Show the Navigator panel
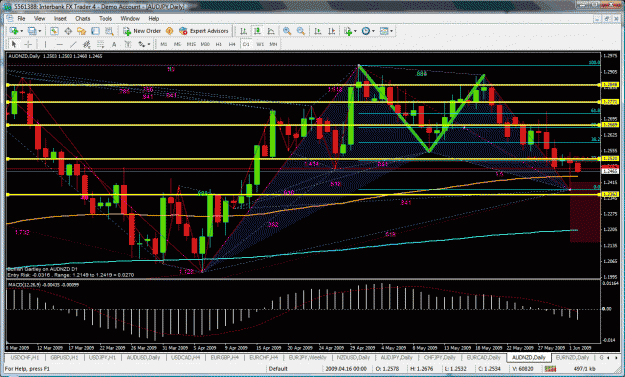This screenshot has width=625, height=377. point(82,31)
